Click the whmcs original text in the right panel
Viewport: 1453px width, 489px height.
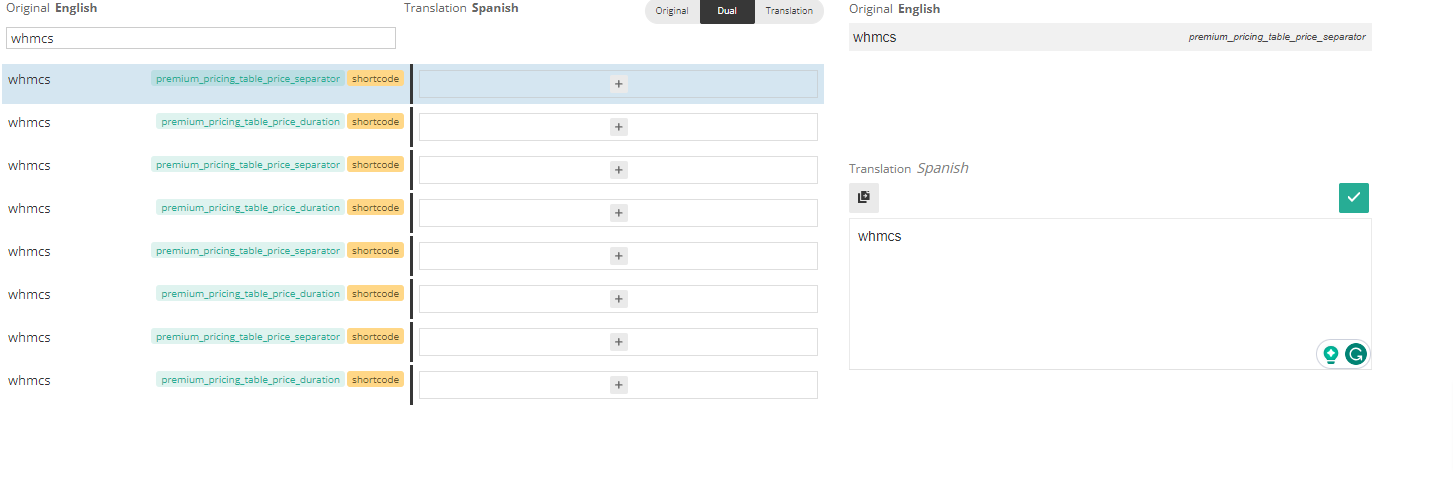874,37
